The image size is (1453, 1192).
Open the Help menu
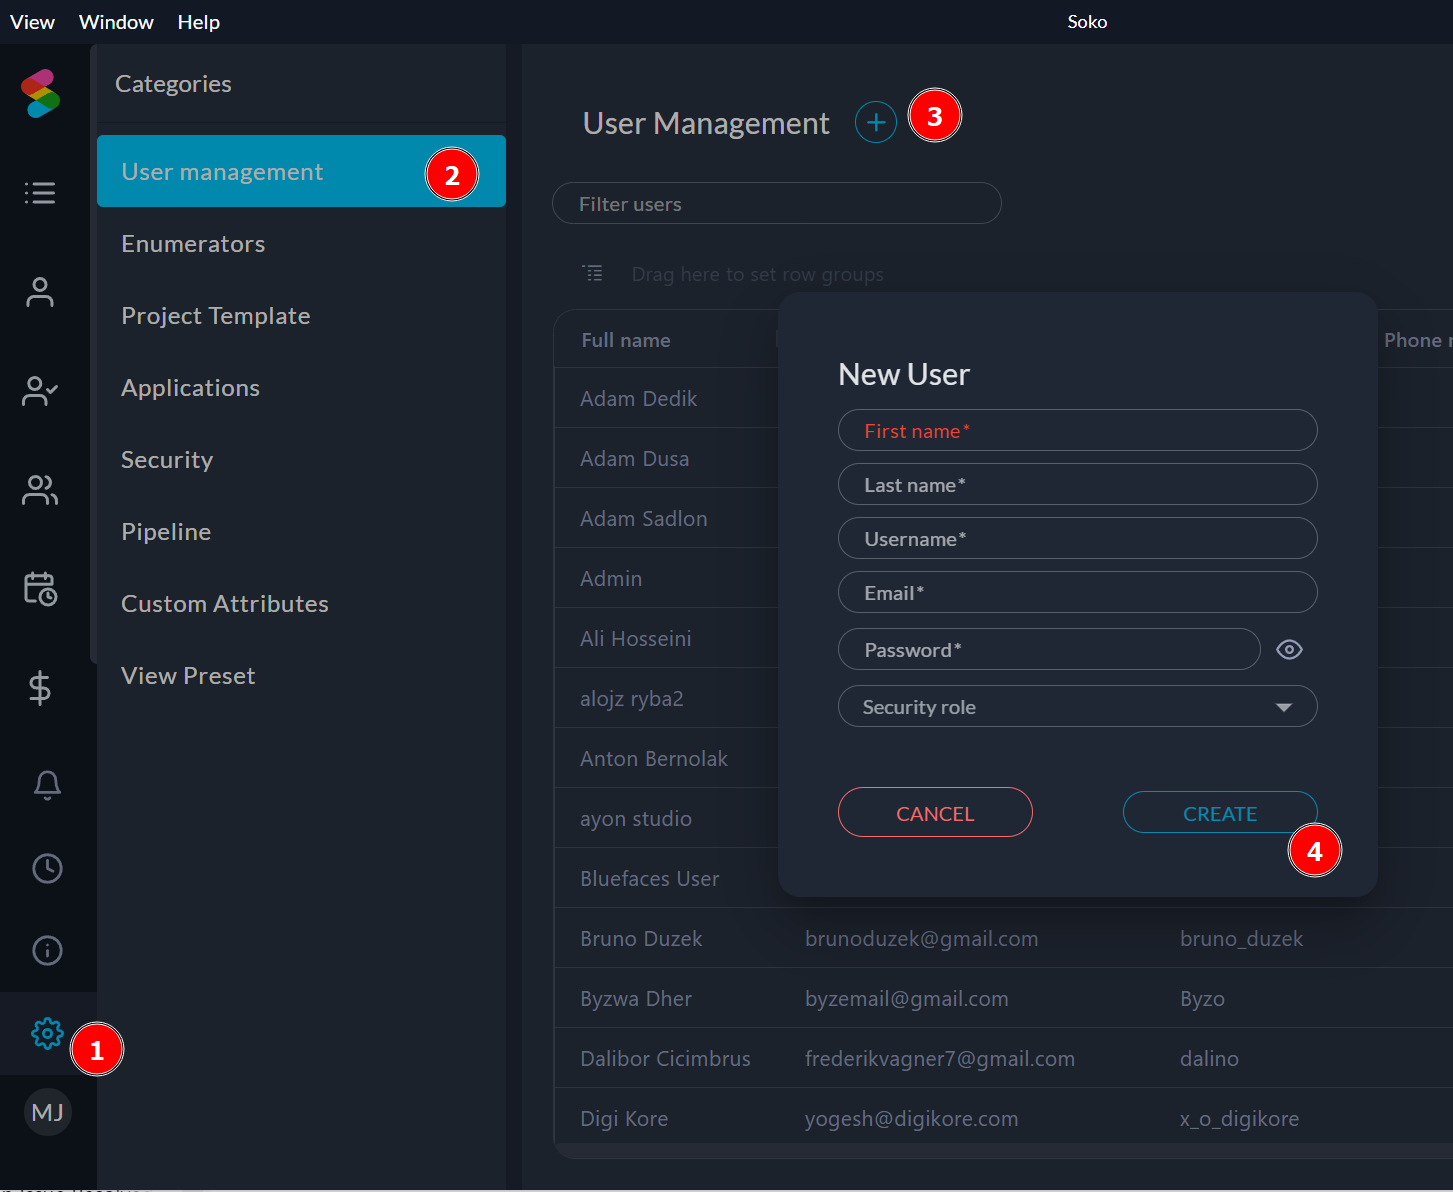(198, 22)
